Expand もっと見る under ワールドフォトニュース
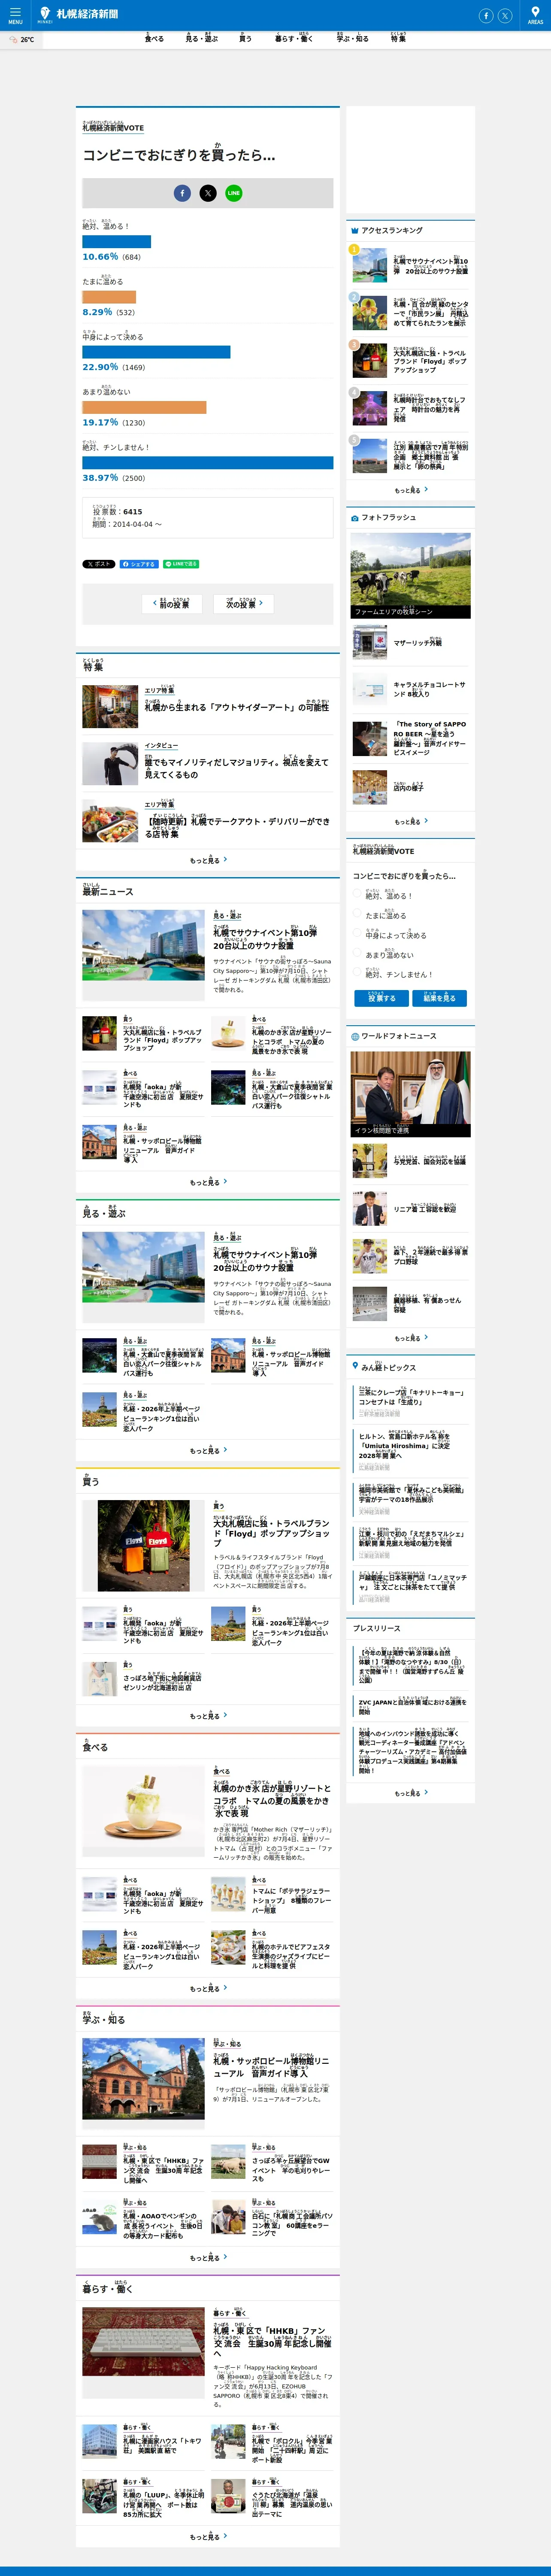This screenshot has width=551, height=2576. tap(411, 1338)
